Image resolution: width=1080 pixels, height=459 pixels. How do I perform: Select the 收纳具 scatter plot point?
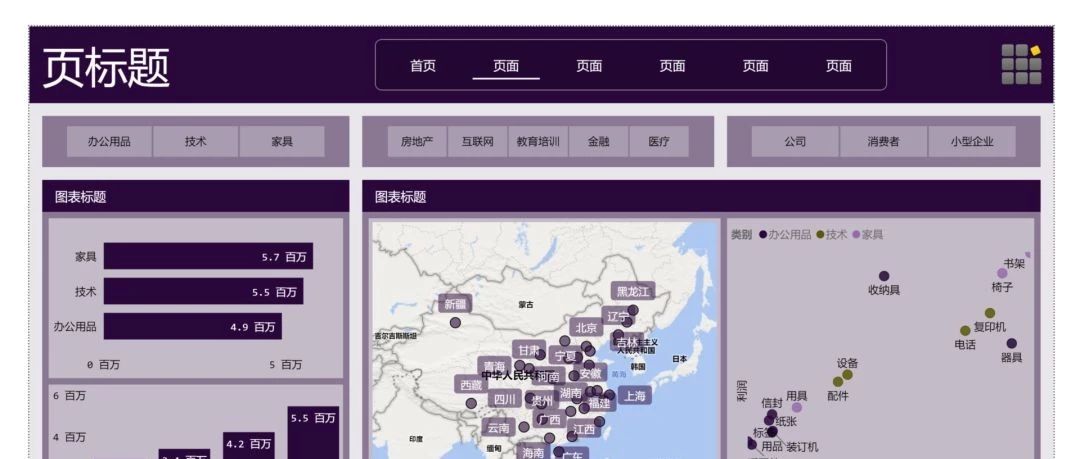[884, 276]
